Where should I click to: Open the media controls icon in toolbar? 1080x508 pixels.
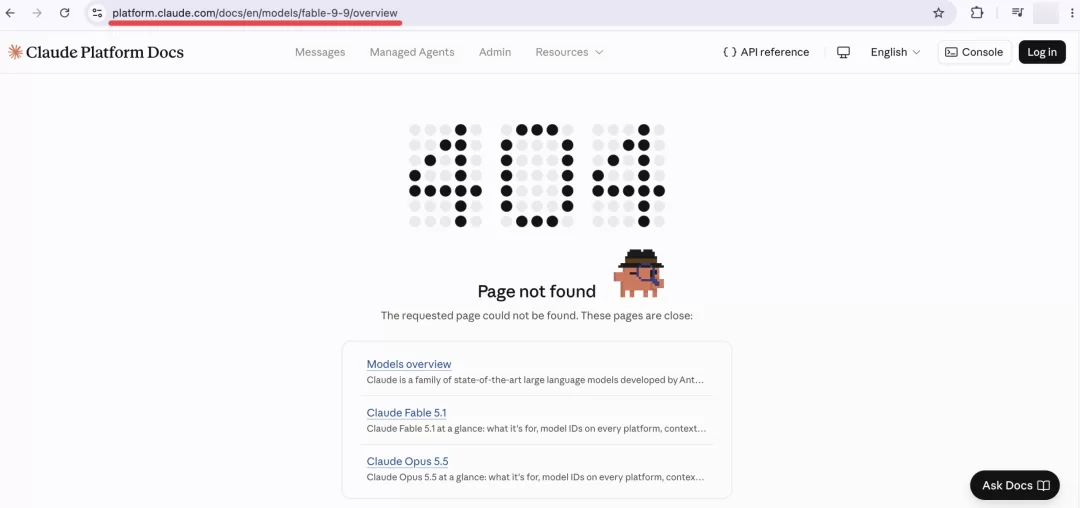pos(1017,12)
